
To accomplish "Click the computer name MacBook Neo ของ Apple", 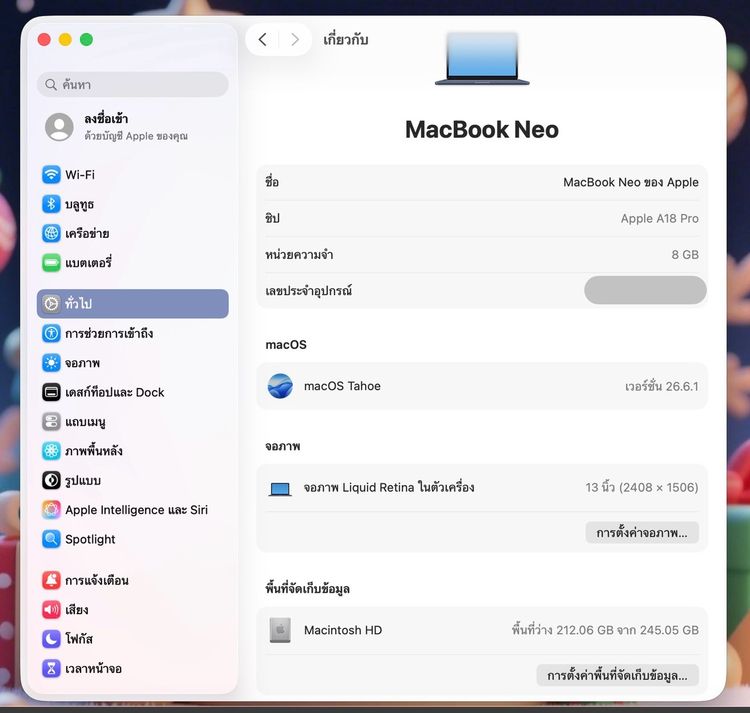I will point(631,182).
